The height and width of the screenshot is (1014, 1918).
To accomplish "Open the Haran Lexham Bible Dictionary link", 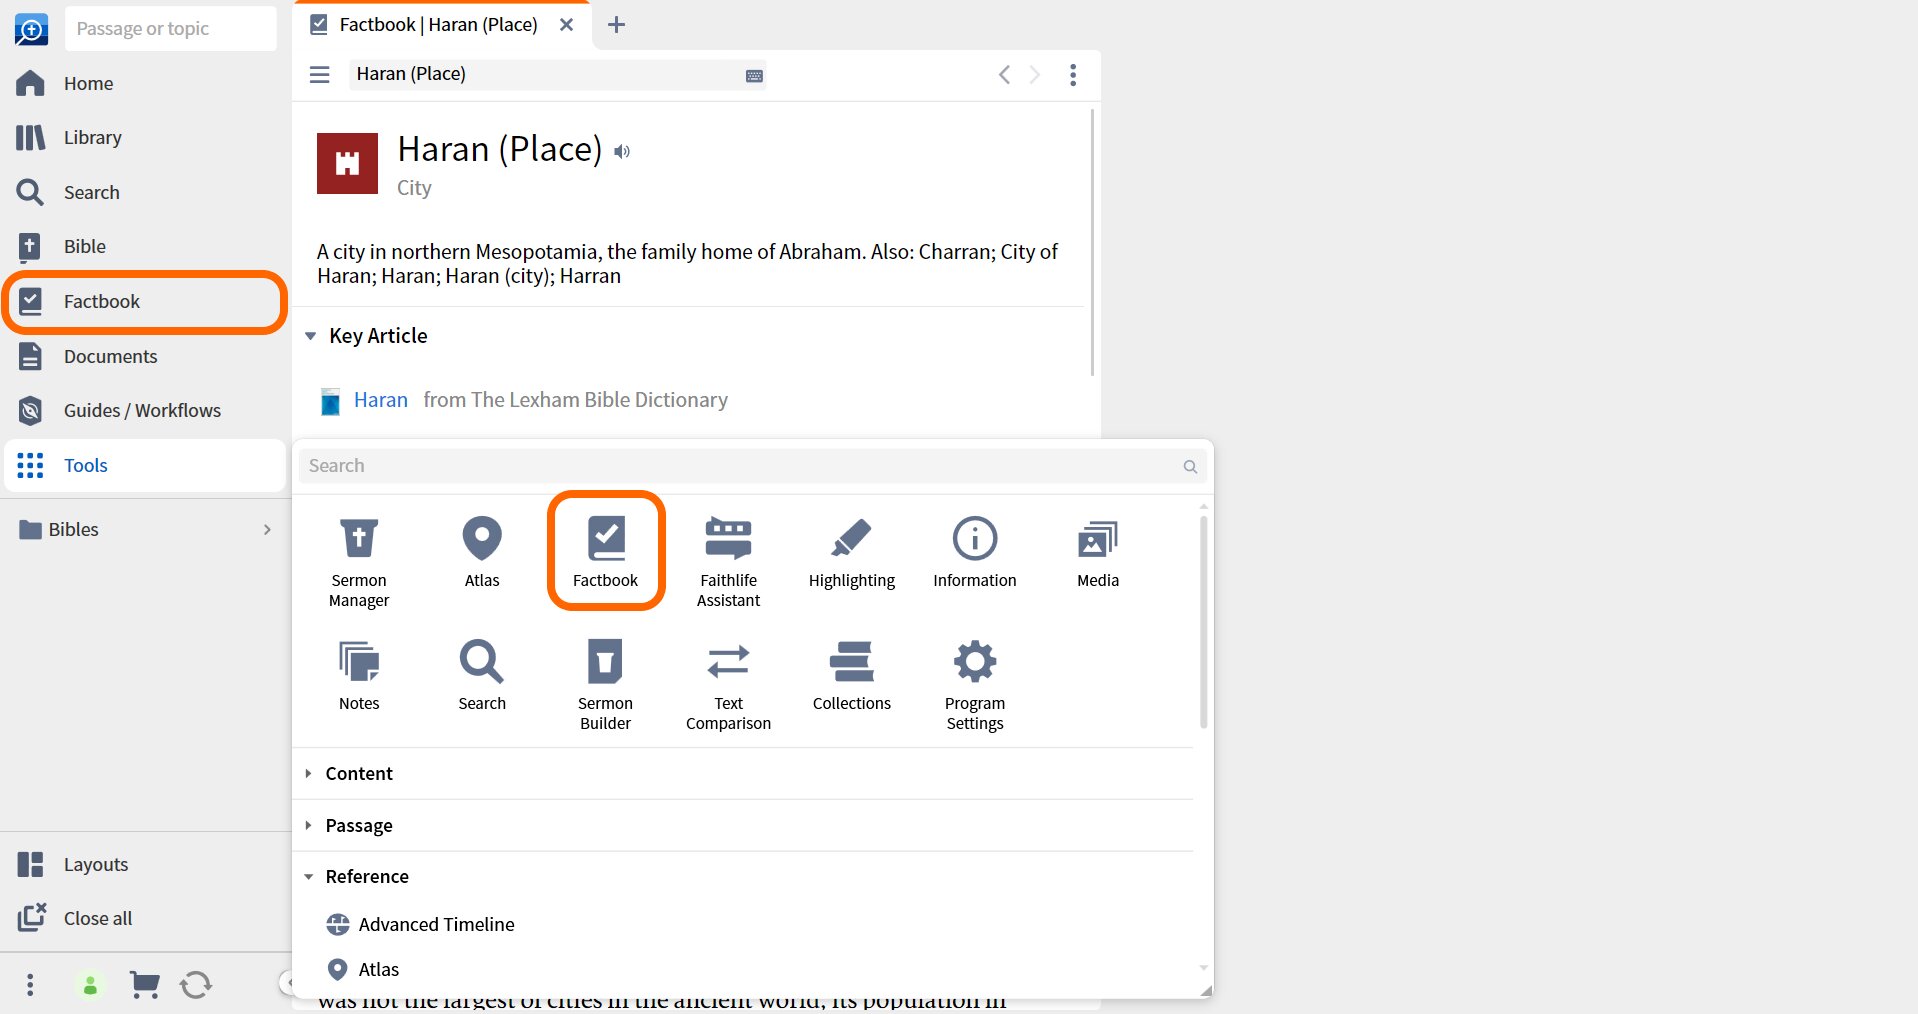I will tap(381, 400).
